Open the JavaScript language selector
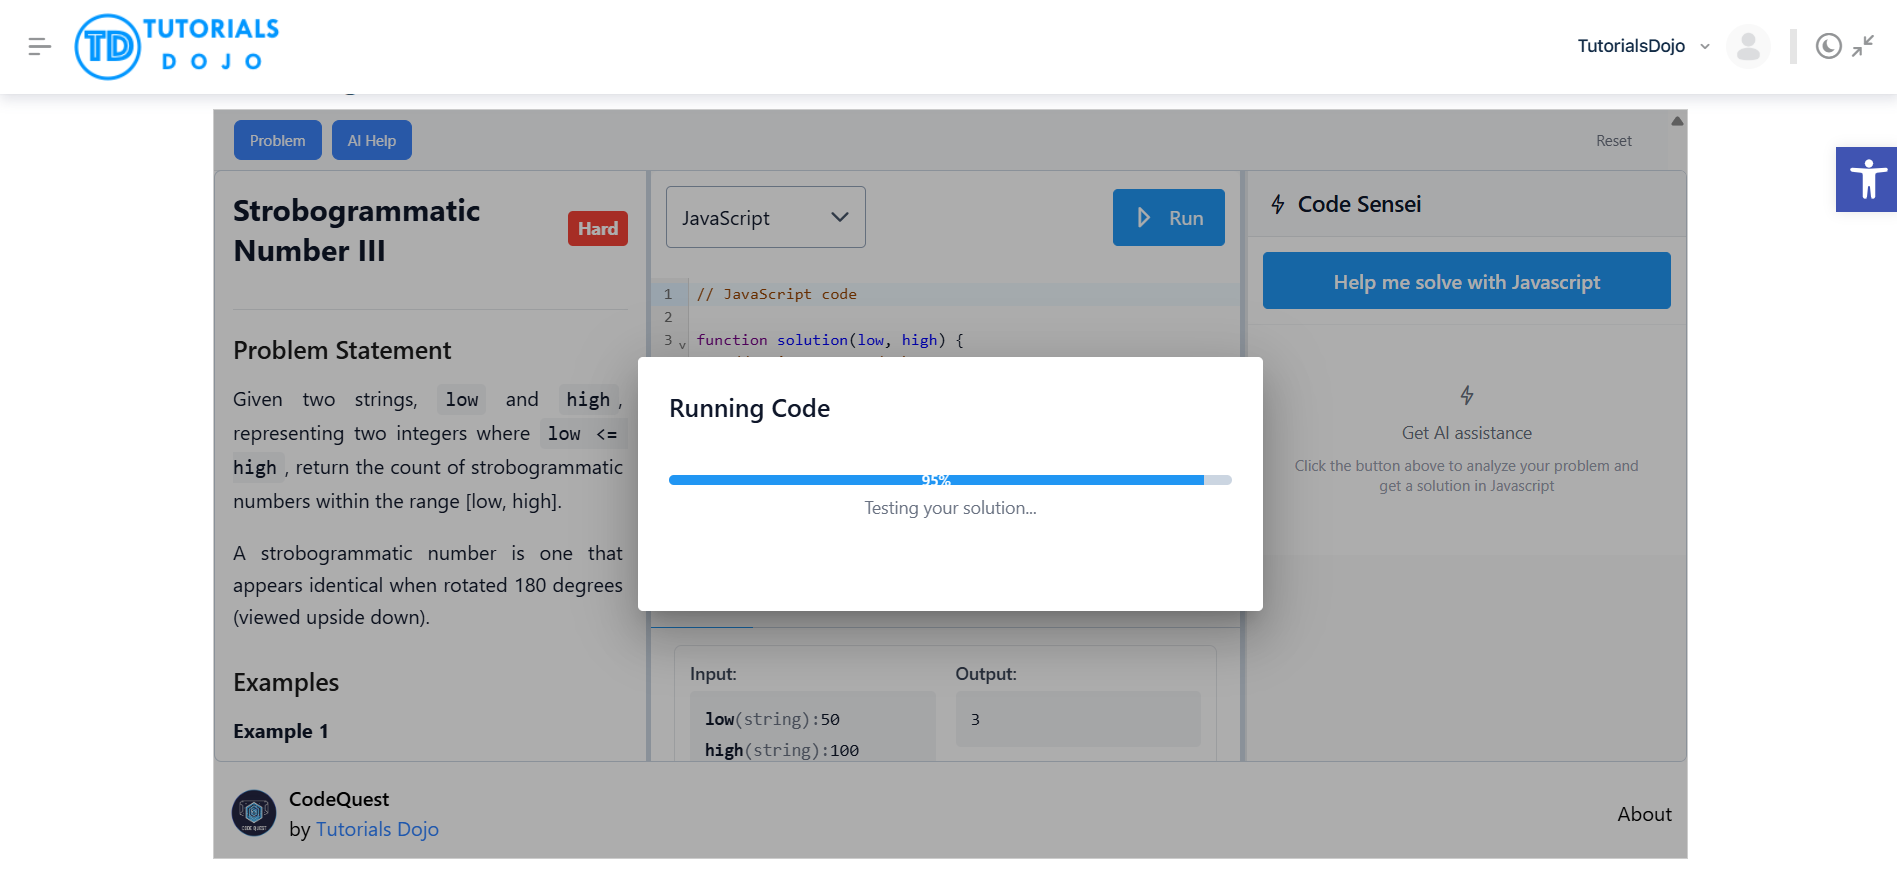The image size is (1897, 881). (x=766, y=217)
